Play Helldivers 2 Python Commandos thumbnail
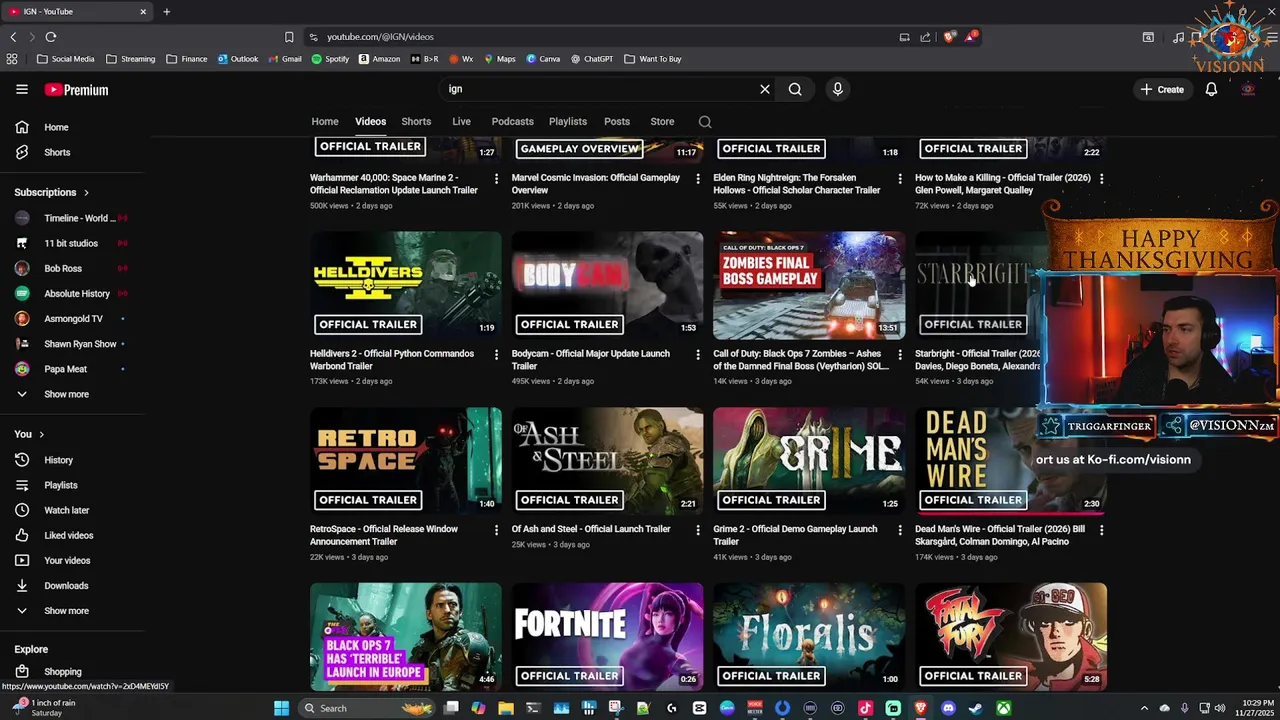This screenshot has width=1280, height=720. [406, 285]
